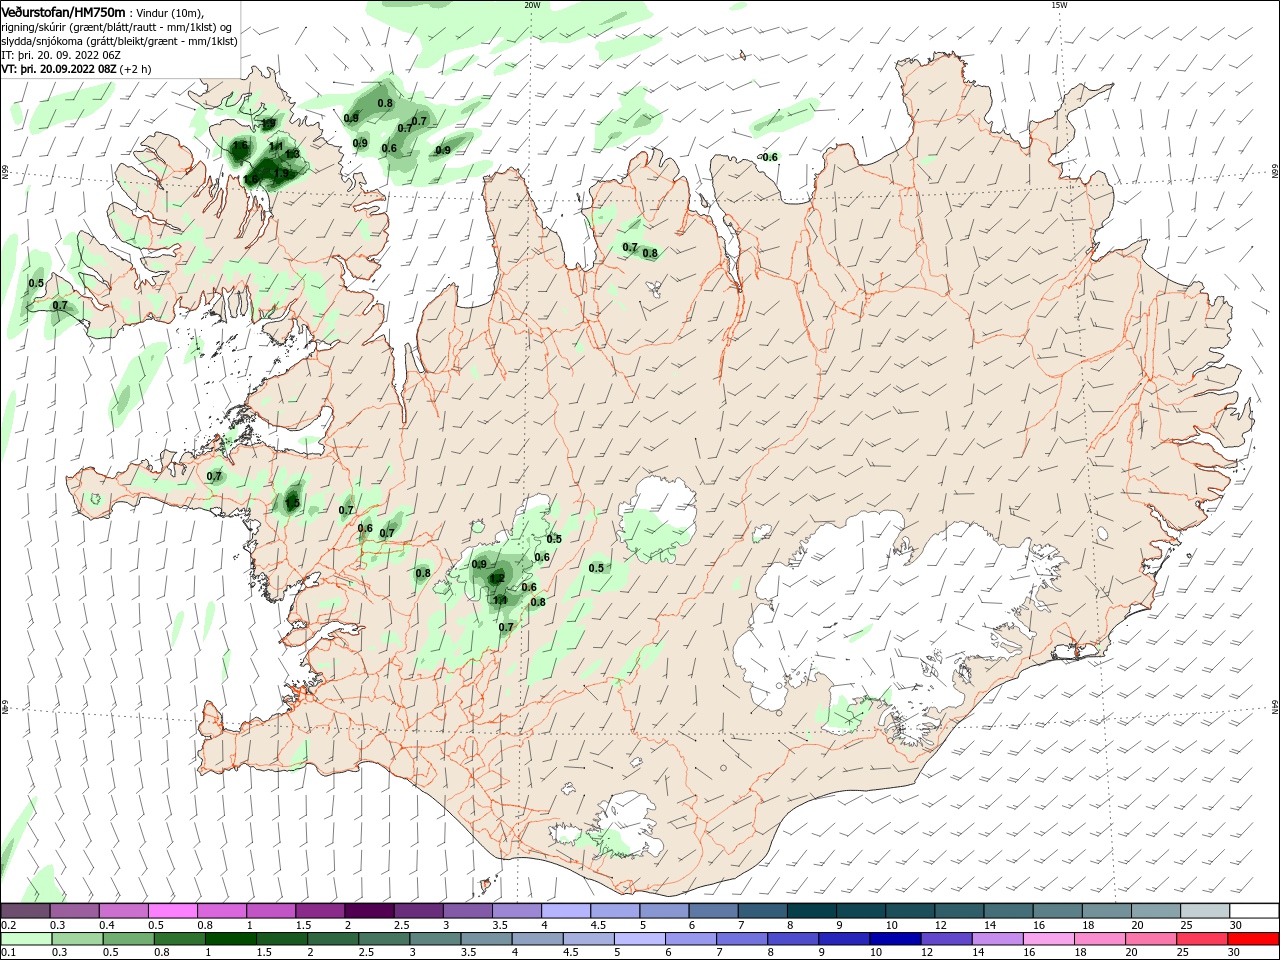Select the top-row swatch between 4 and 4.5
1280x960 pixels.
(566, 911)
